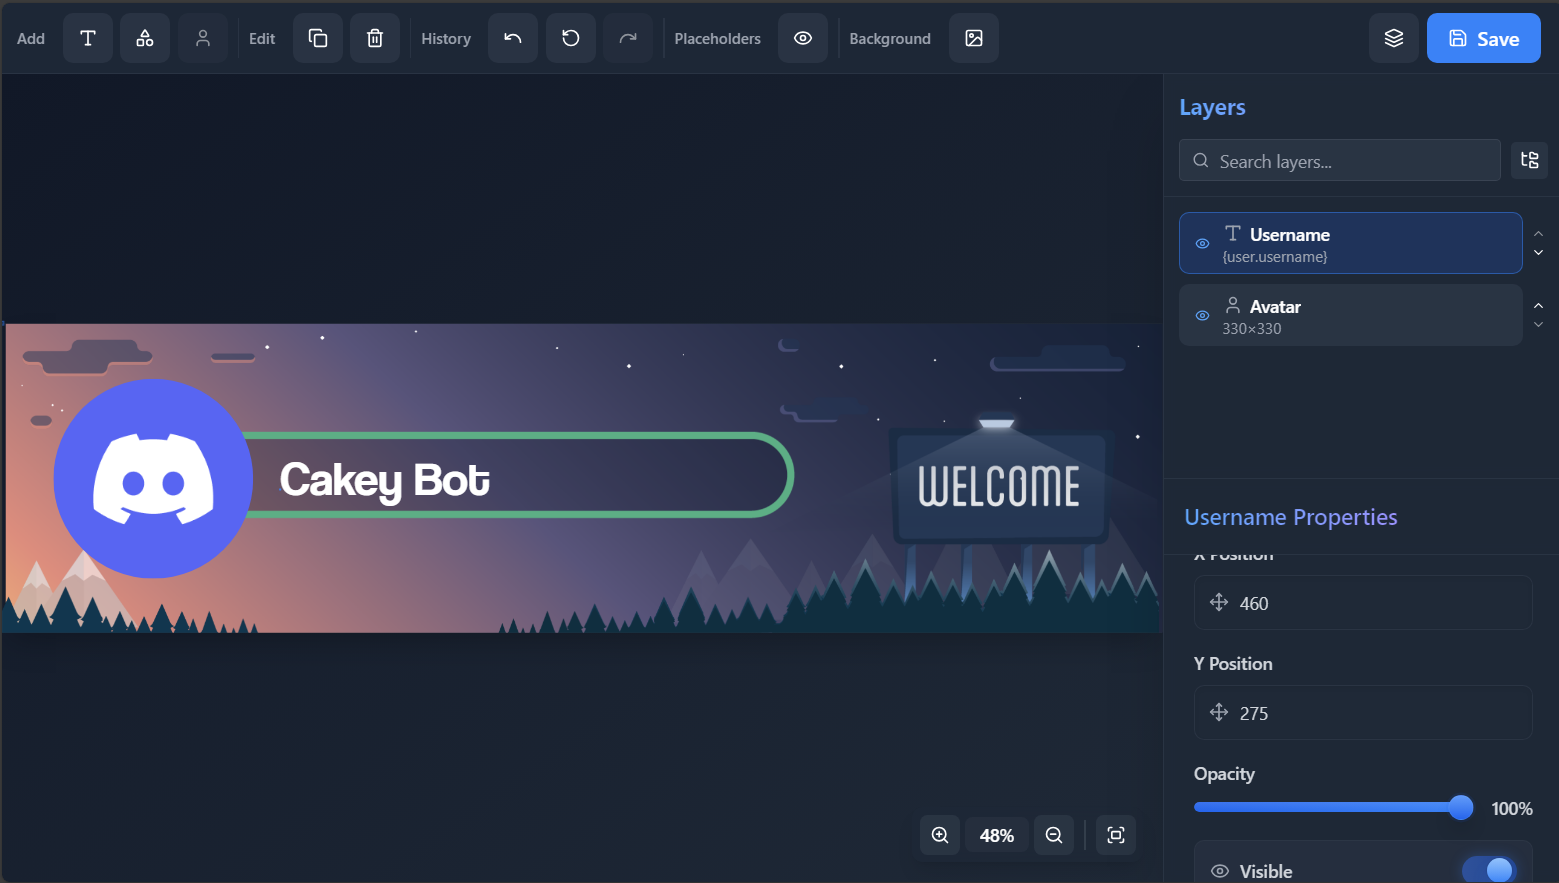1559x883 pixels.
Task: Add a shape element
Action: pyautogui.click(x=145, y=38)
